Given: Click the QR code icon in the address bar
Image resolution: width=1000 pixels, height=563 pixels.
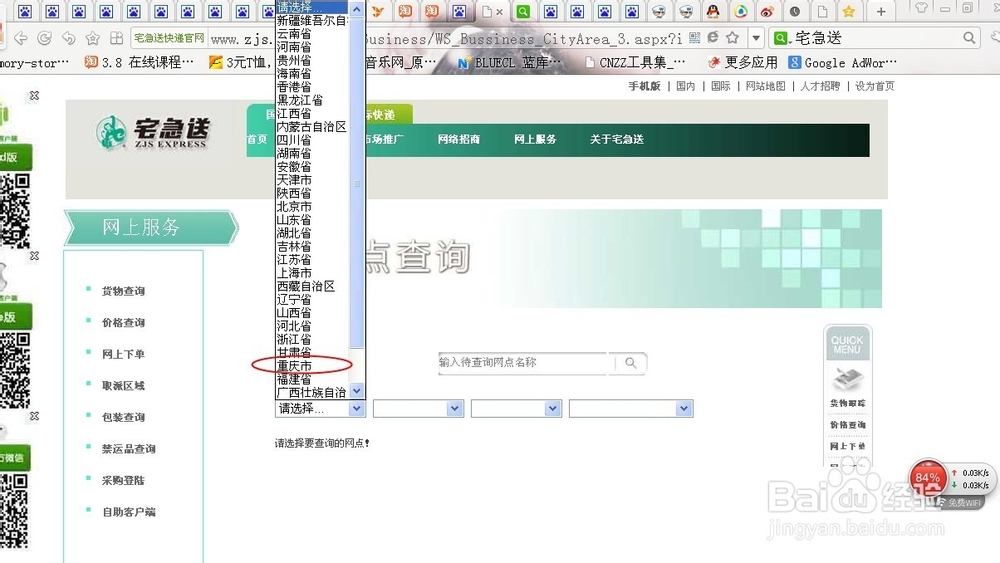Looking at the screenshot, I should [x=695, y=38].
